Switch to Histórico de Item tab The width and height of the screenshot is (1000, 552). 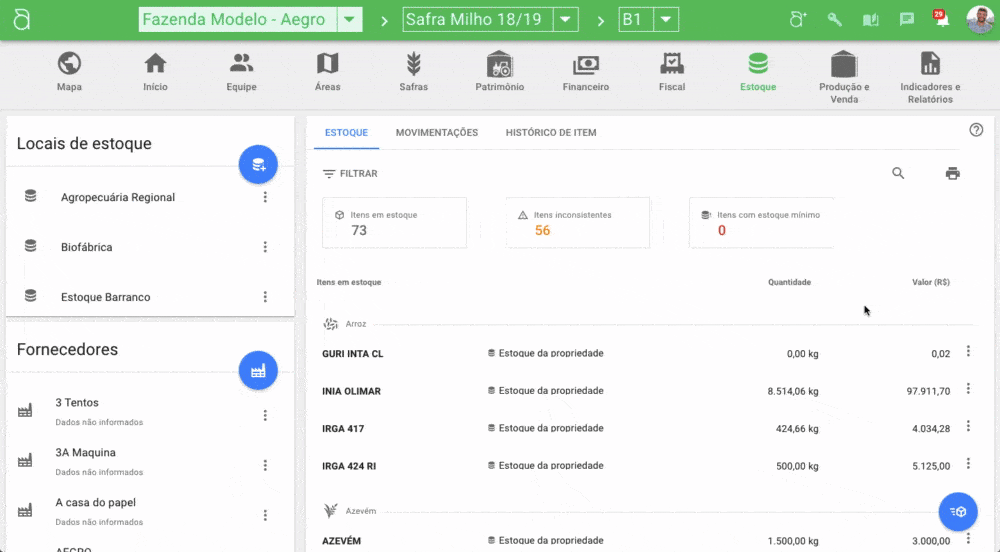coord(550,133)
